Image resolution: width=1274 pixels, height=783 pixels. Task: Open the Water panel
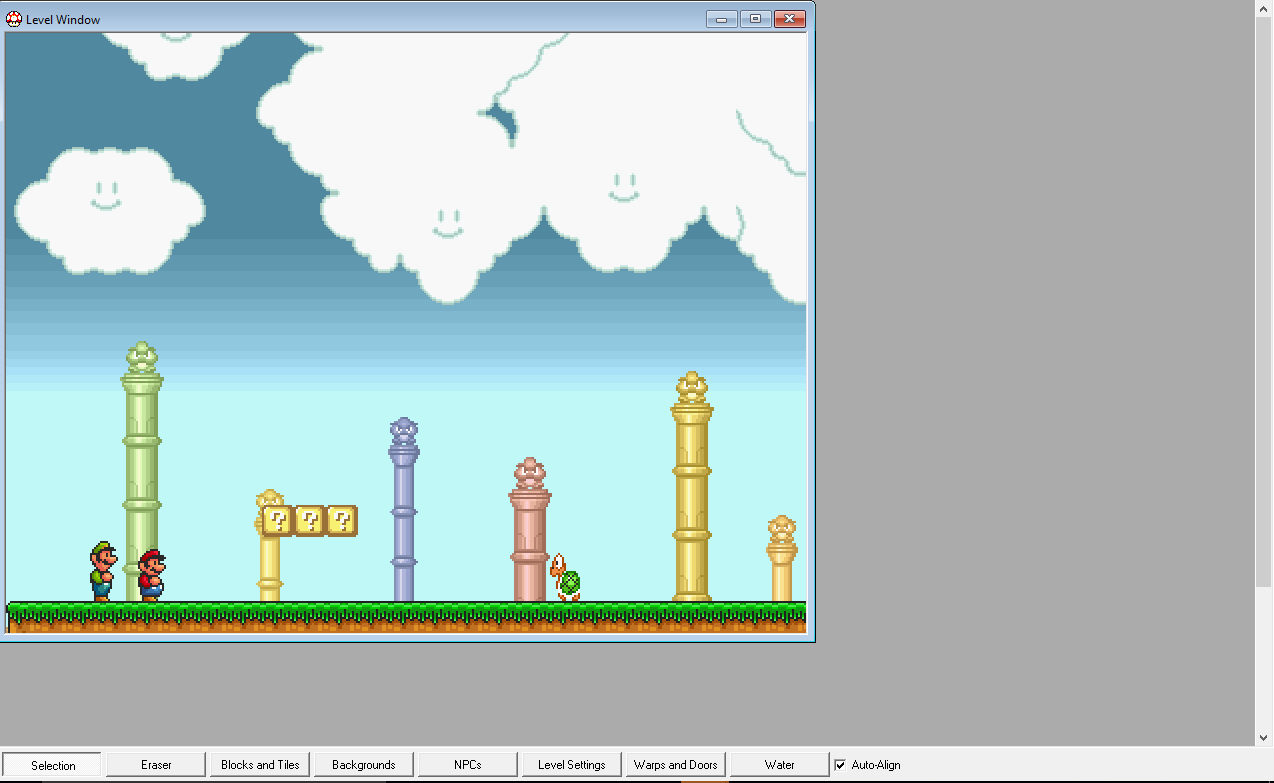[780, 765]
